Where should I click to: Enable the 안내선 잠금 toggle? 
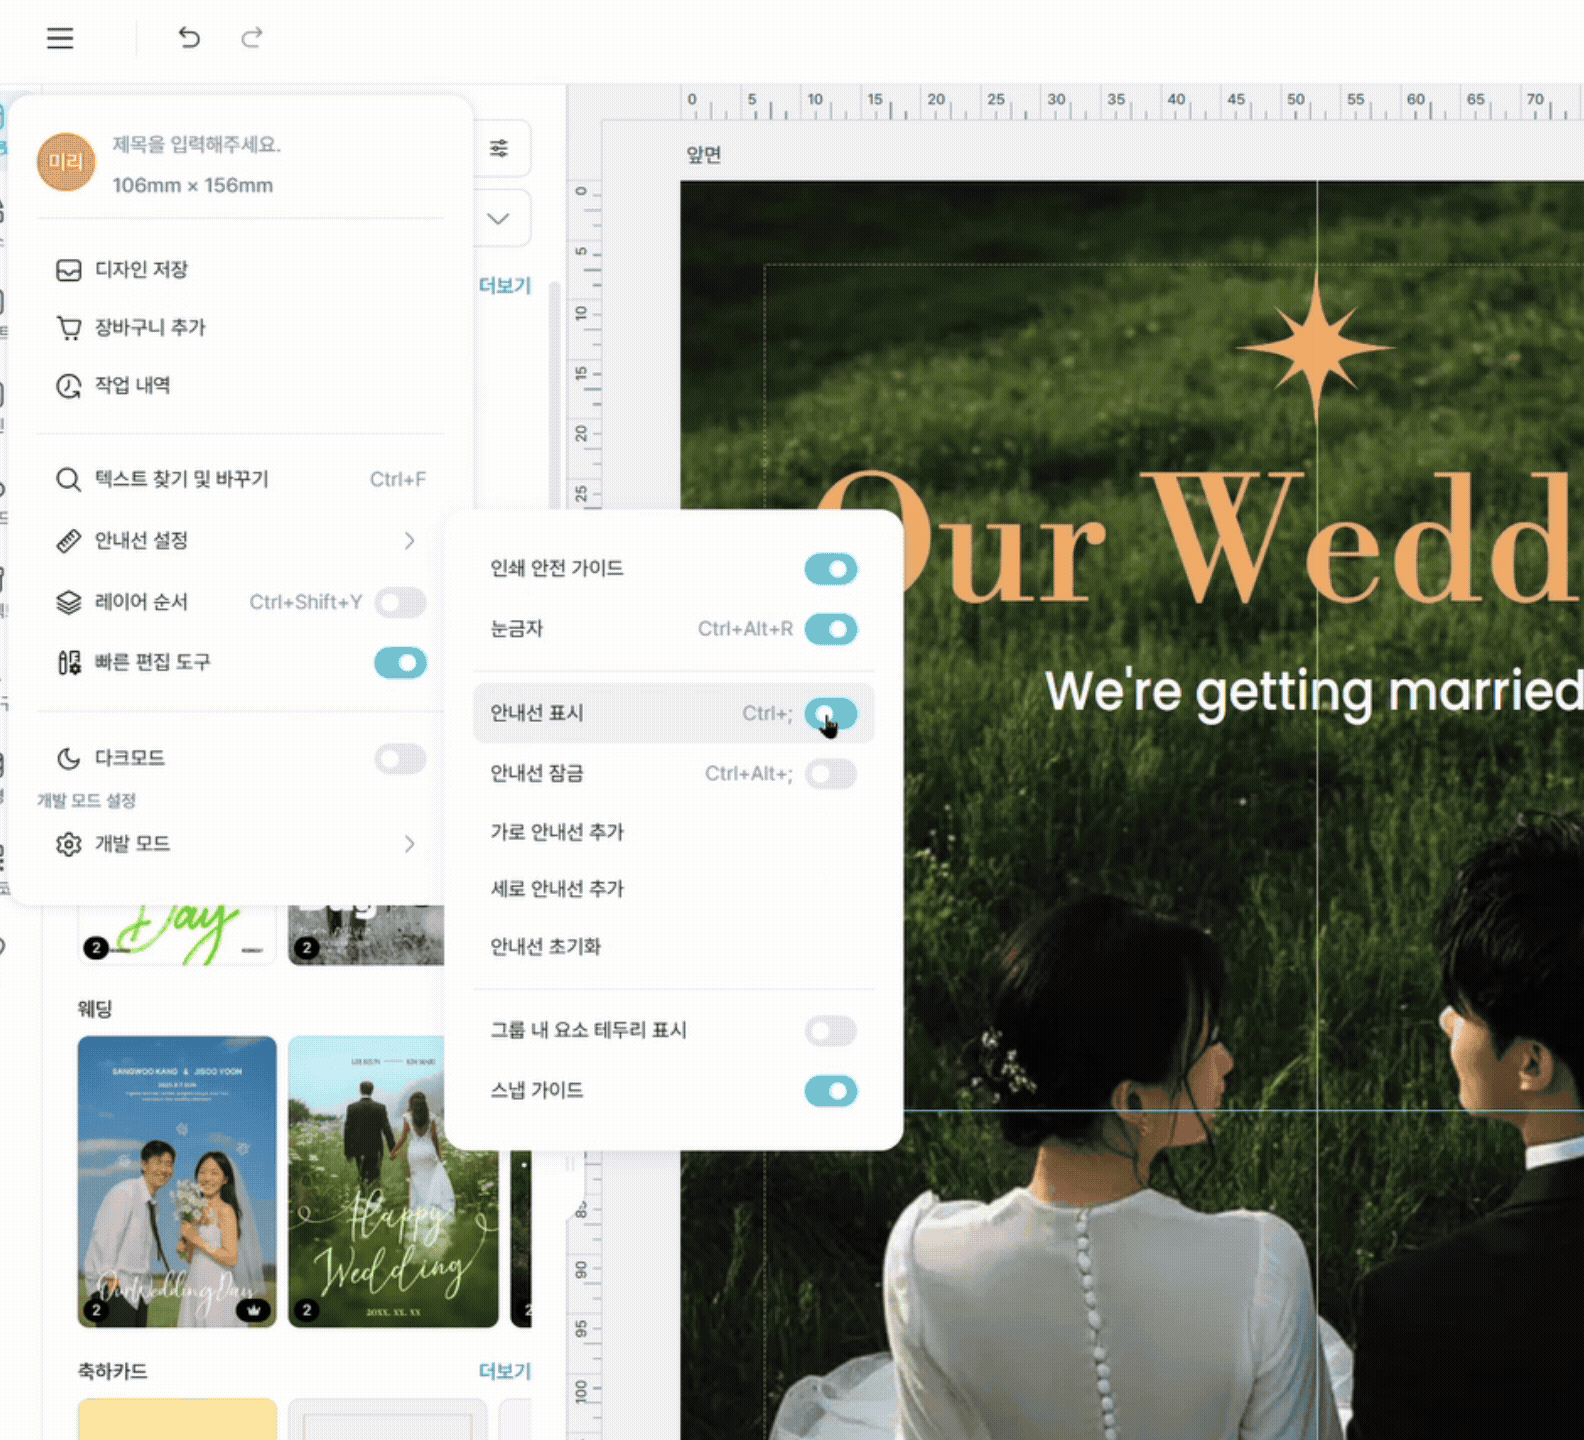click(x=830, y=774)
